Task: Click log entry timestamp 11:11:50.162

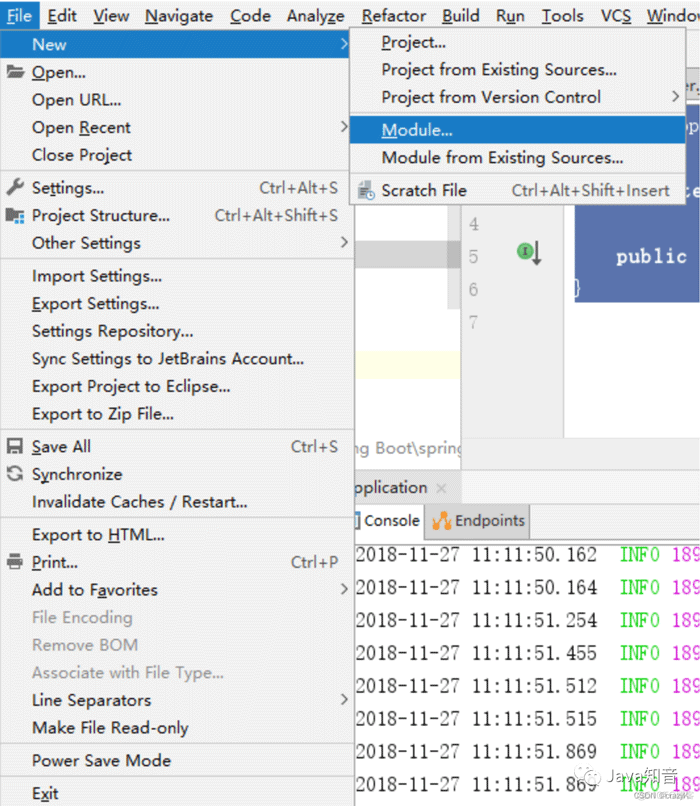Action: pyautogui.click(x=535, y=555)
